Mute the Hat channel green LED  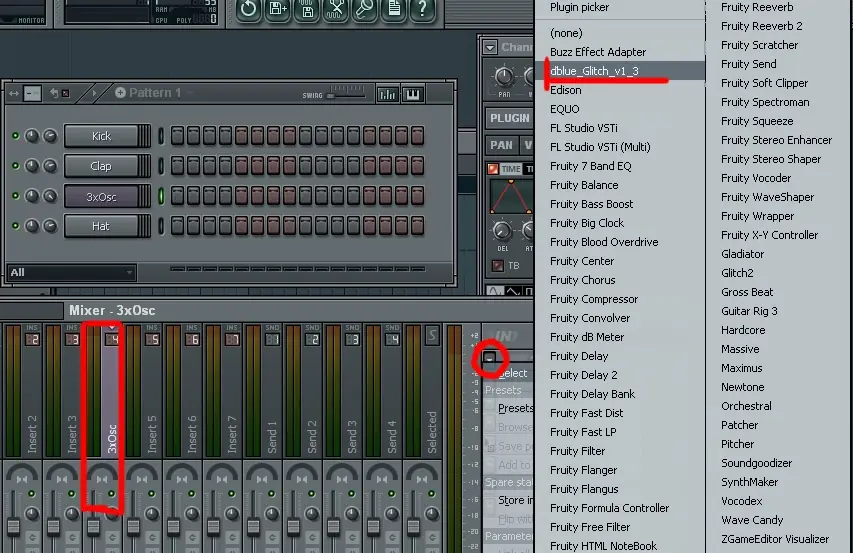[16, 226]
